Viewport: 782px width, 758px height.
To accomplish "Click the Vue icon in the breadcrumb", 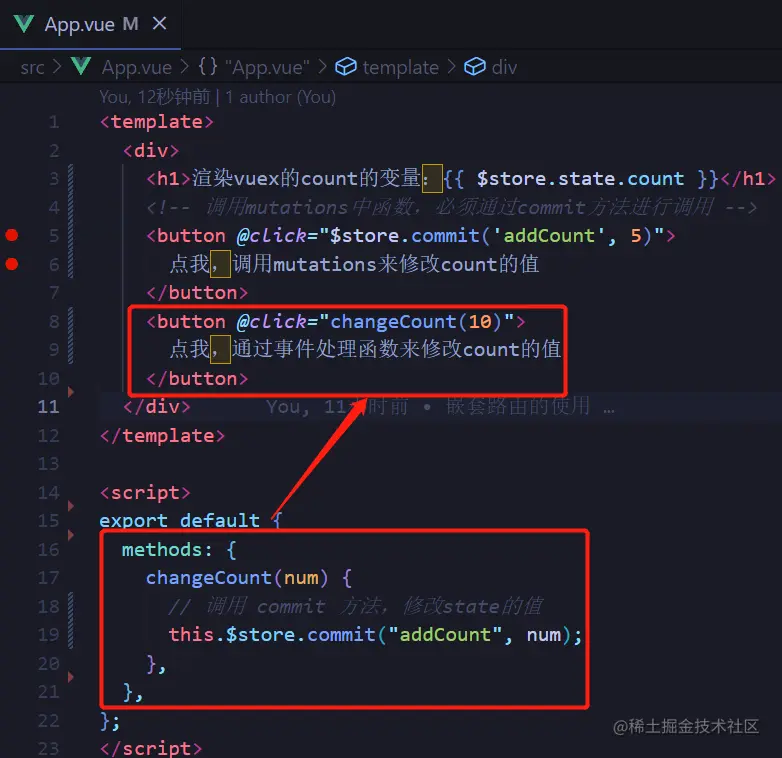I will tap(81, 66).
